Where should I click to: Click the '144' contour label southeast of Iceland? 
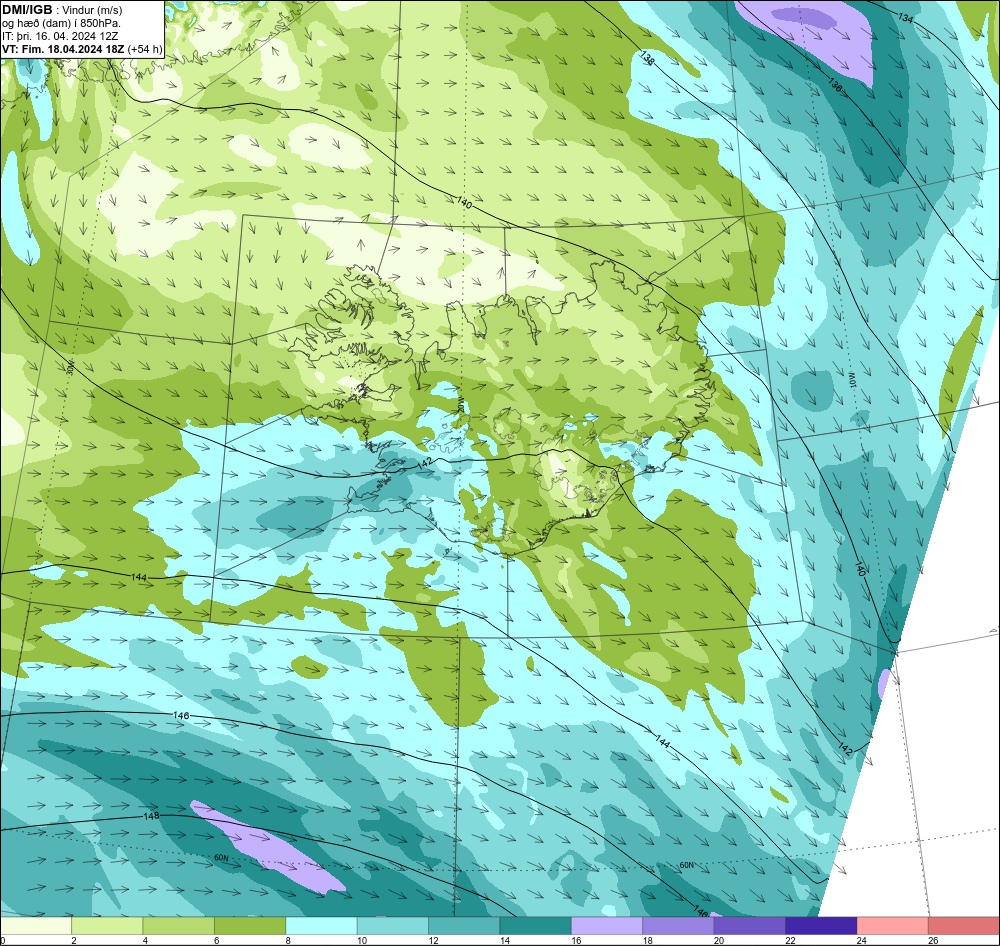(x=663, y=741)
